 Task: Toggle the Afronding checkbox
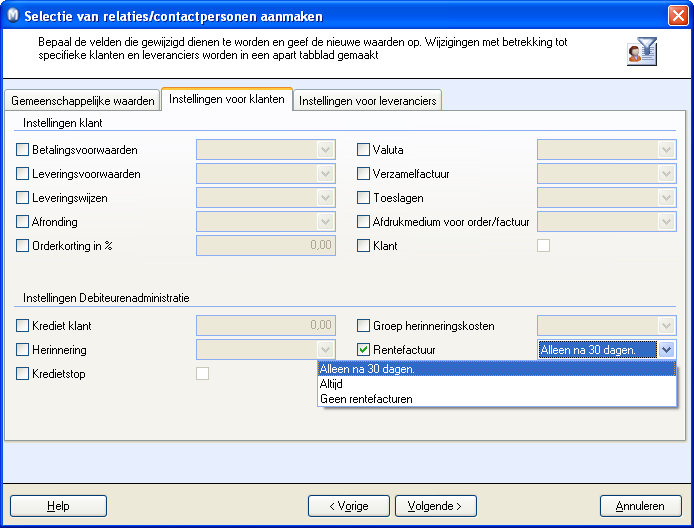point(22,221)
